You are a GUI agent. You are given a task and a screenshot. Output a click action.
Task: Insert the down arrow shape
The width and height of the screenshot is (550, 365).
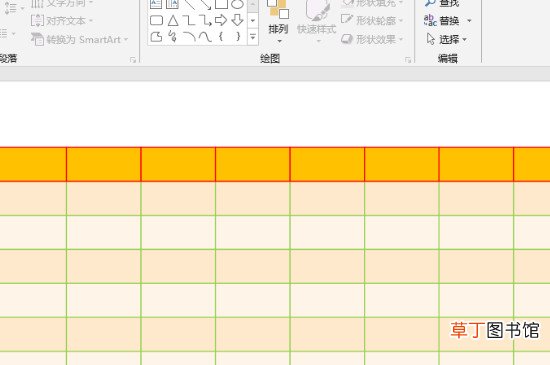[x=237, y=20]
